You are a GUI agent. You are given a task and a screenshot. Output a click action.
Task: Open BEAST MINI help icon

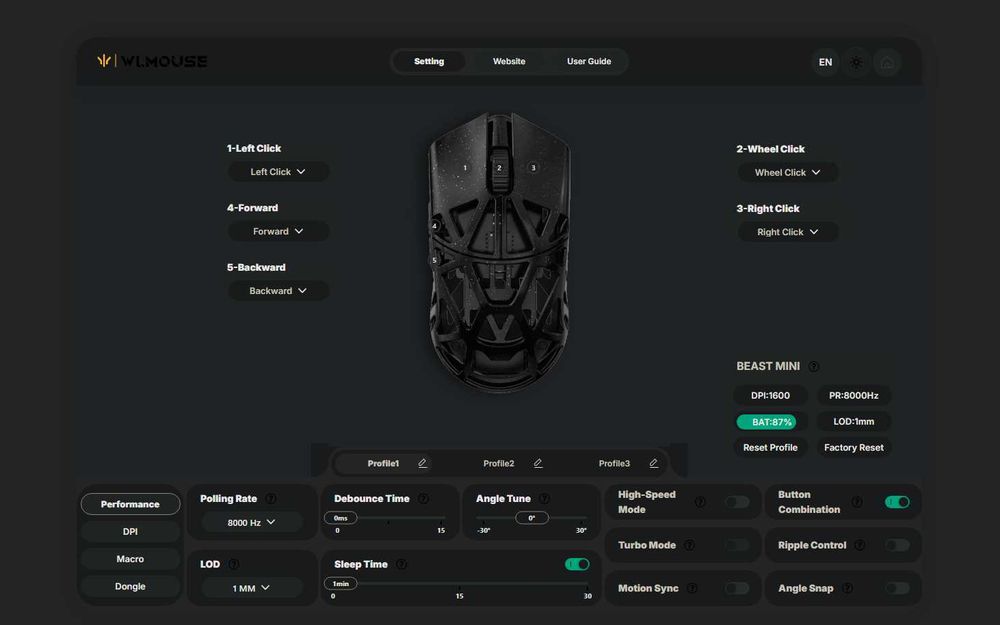(814, 367)
